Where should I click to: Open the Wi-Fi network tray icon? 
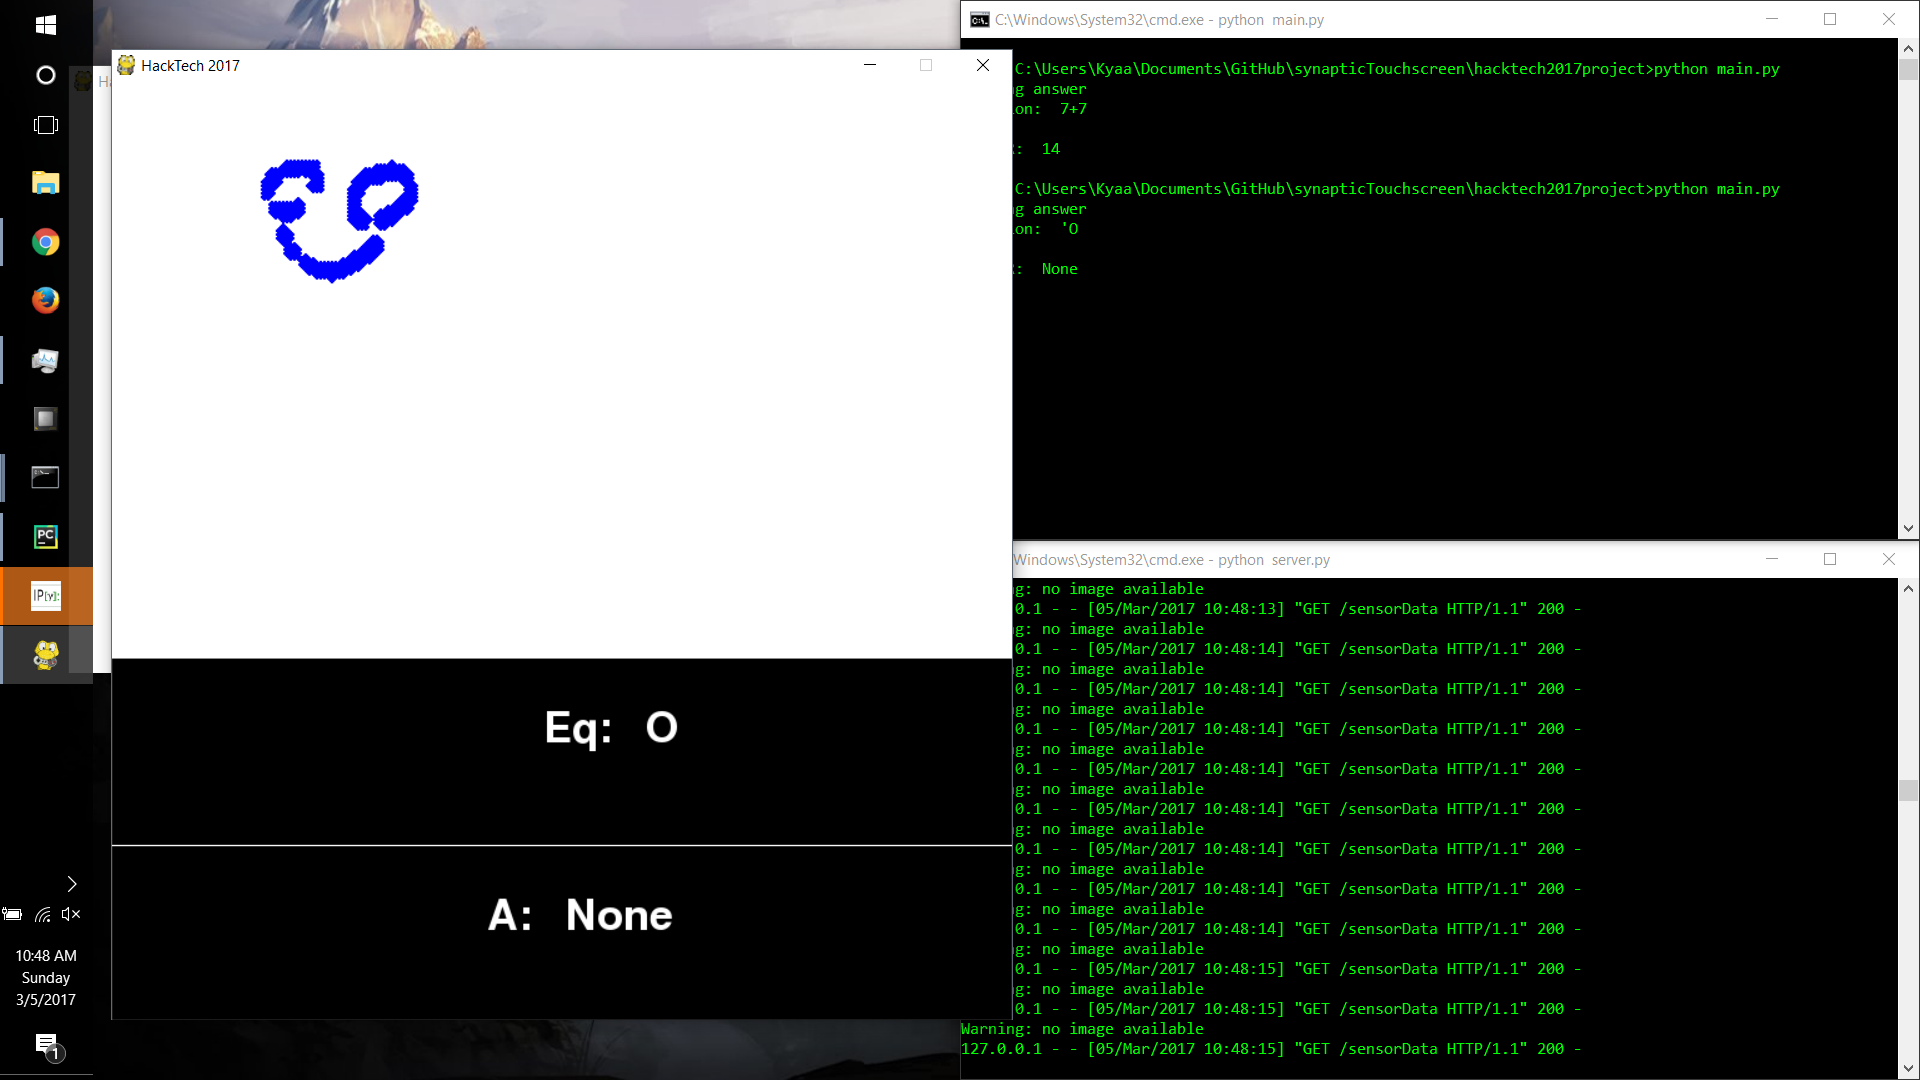(42, 914)
